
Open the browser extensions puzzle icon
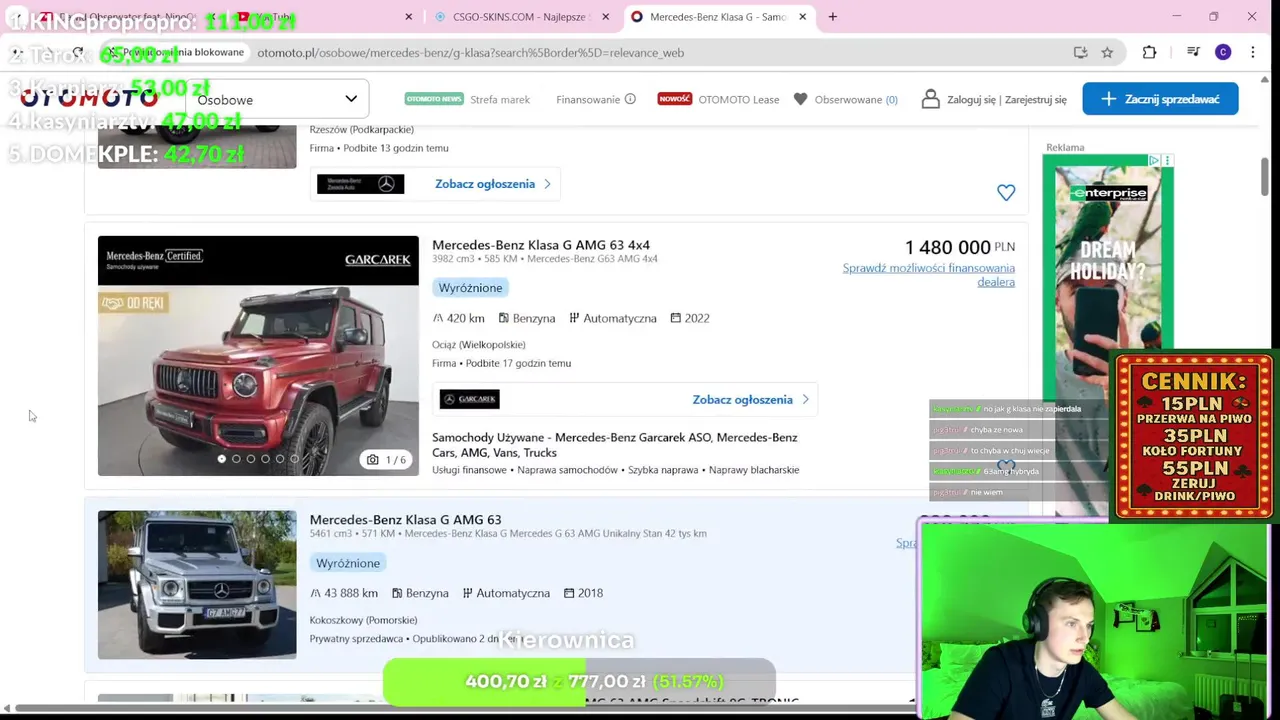tap(1149, 52)
